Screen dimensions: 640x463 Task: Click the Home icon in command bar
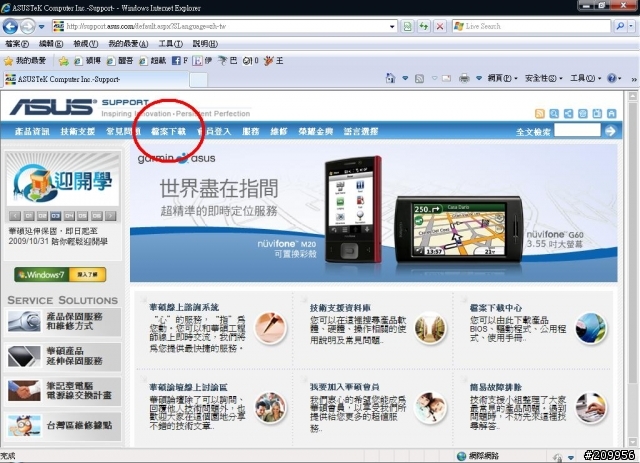pos(391,78)
